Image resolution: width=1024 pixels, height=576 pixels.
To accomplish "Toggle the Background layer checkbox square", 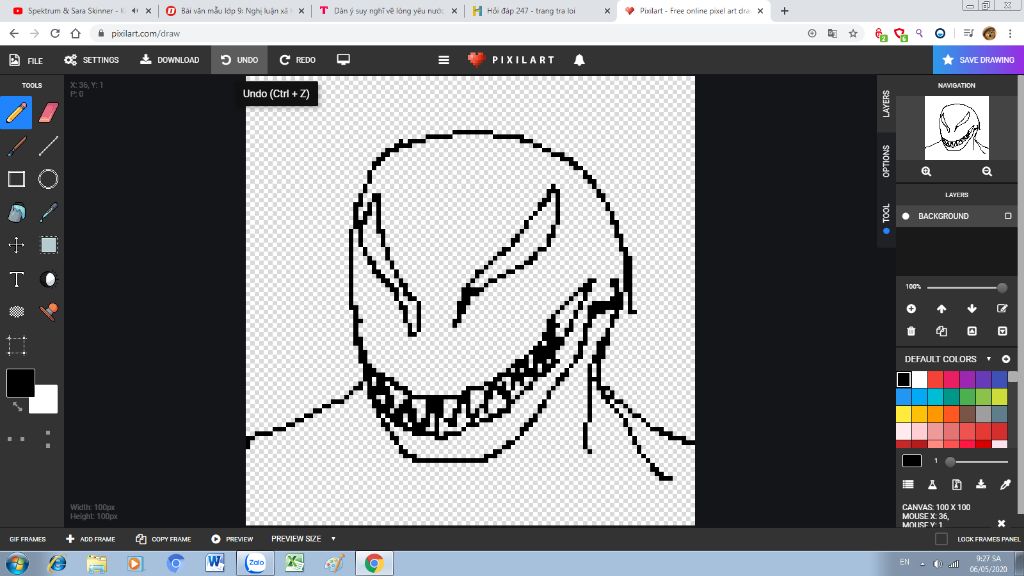I will click(1008, 216).
